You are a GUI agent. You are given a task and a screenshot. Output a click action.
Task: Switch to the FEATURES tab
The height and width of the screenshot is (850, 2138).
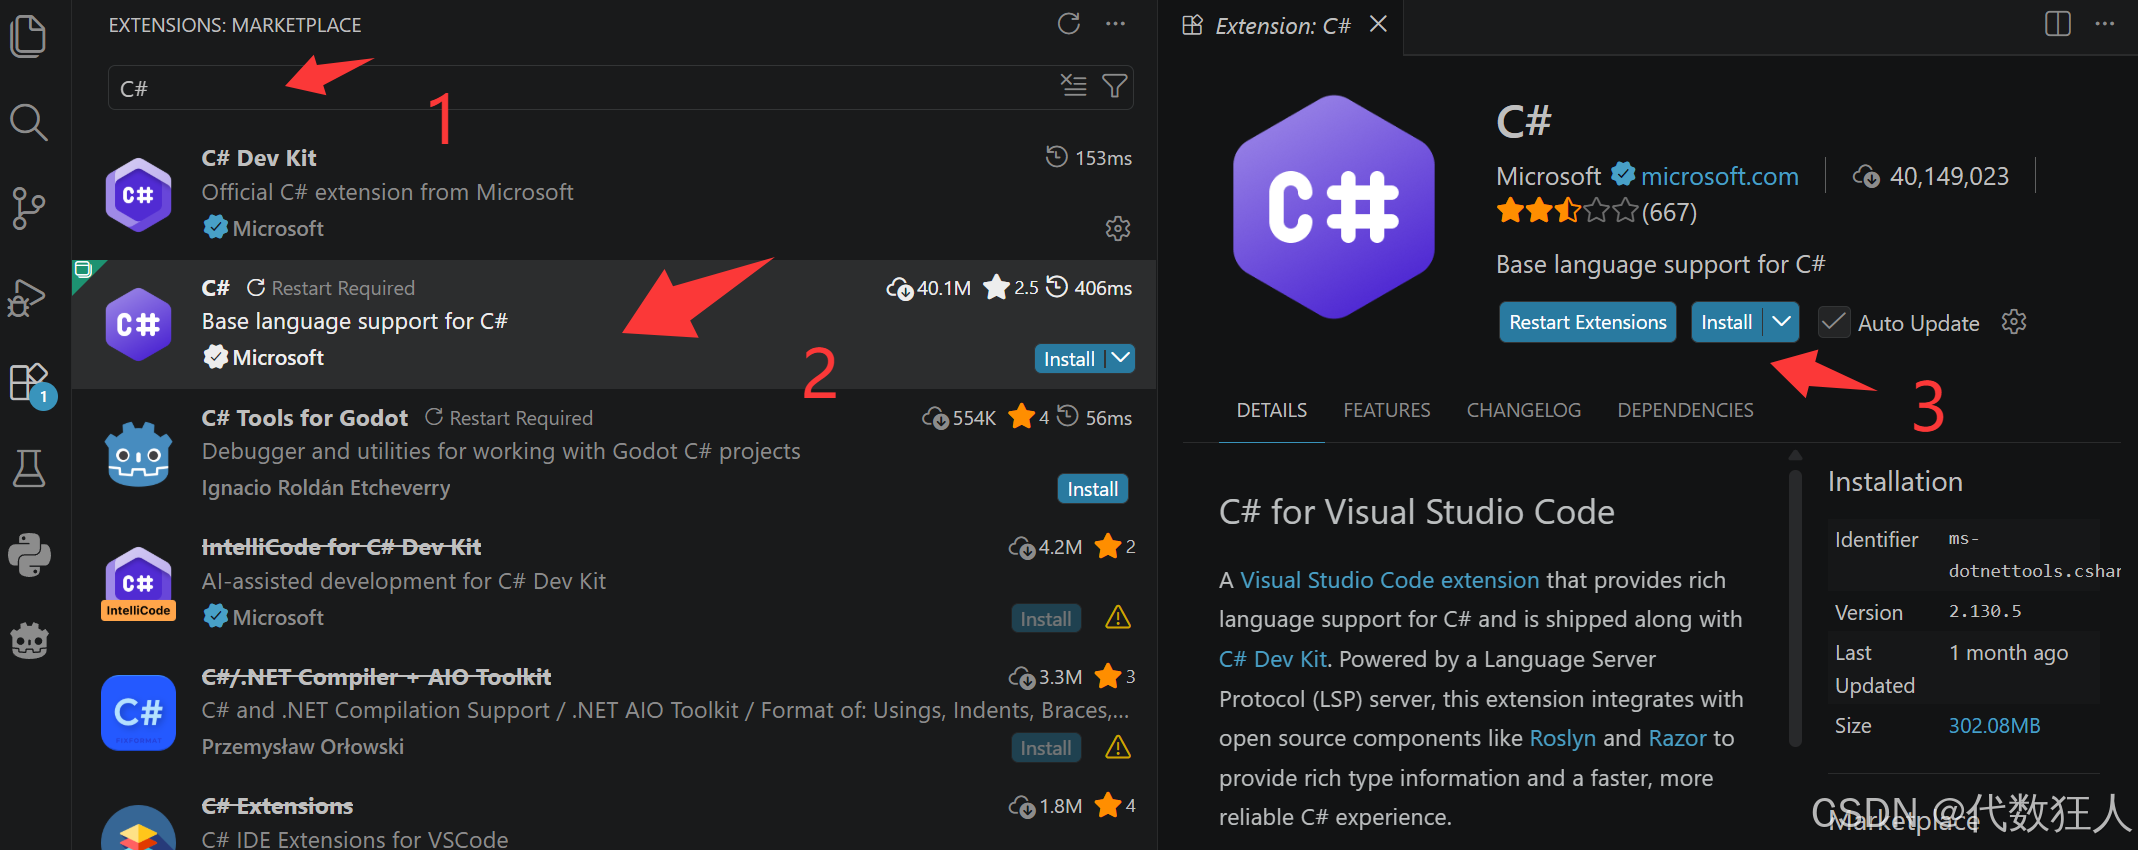coord(1386,410)
